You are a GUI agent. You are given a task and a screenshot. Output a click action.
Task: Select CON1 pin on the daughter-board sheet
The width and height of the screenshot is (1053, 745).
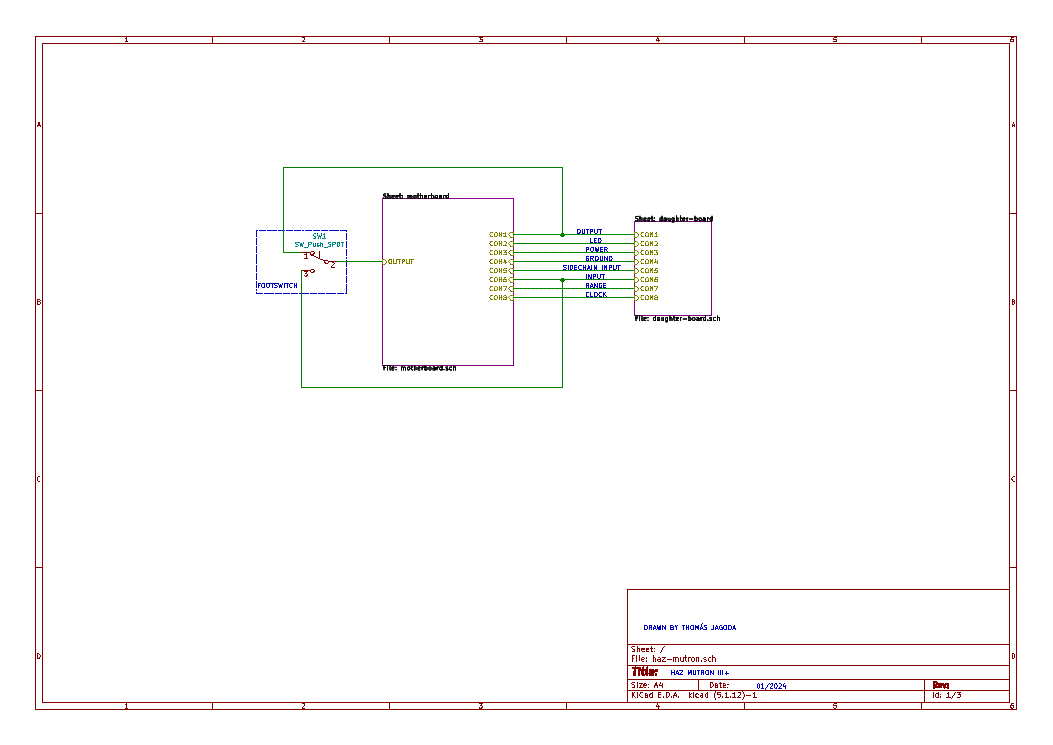pos(647,234)
